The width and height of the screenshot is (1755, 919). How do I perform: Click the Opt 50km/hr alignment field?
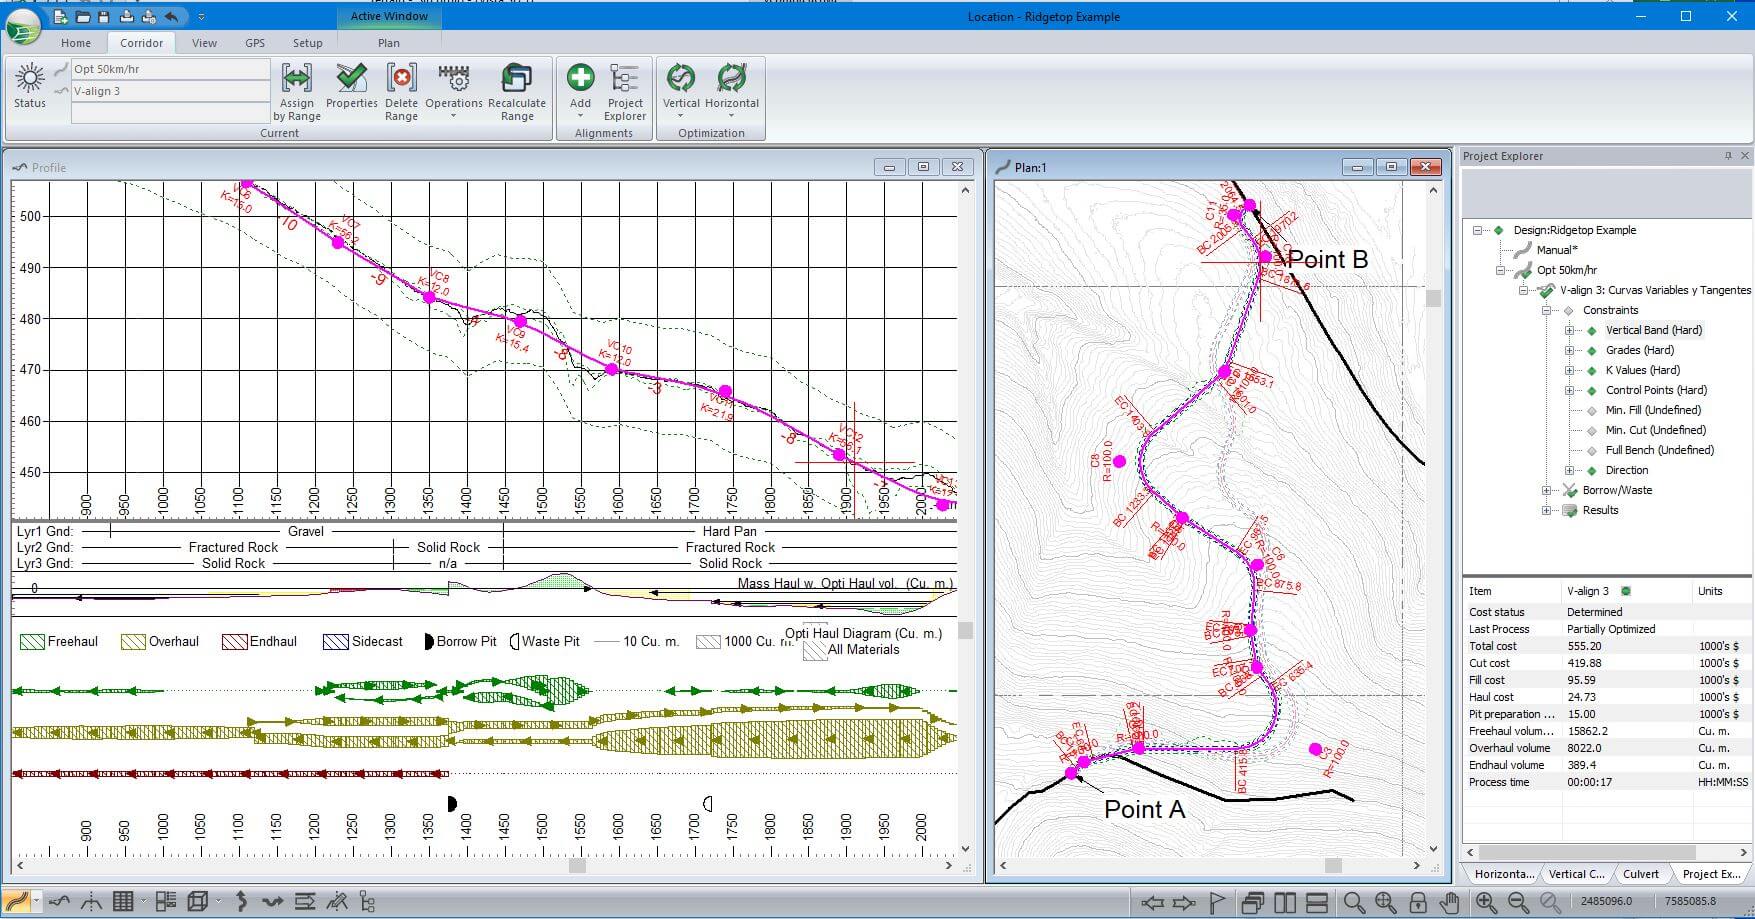[170, 69]
